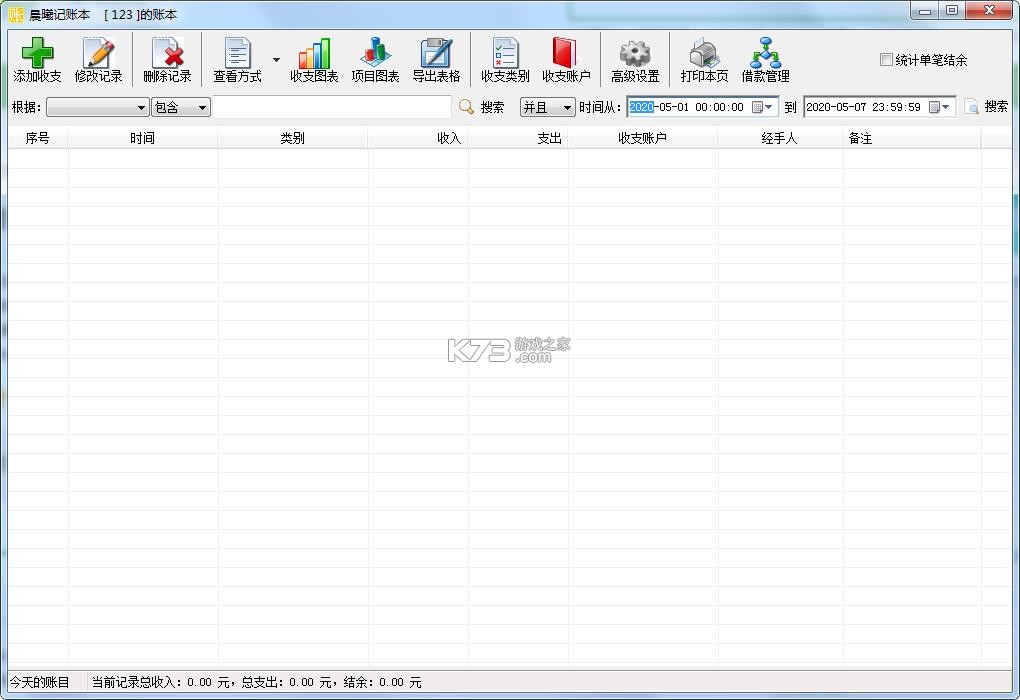The width and height of the screenshot is (1020, 700).
Task: Click the magnifier 搜索 button
Action: (x=481, y=107)
